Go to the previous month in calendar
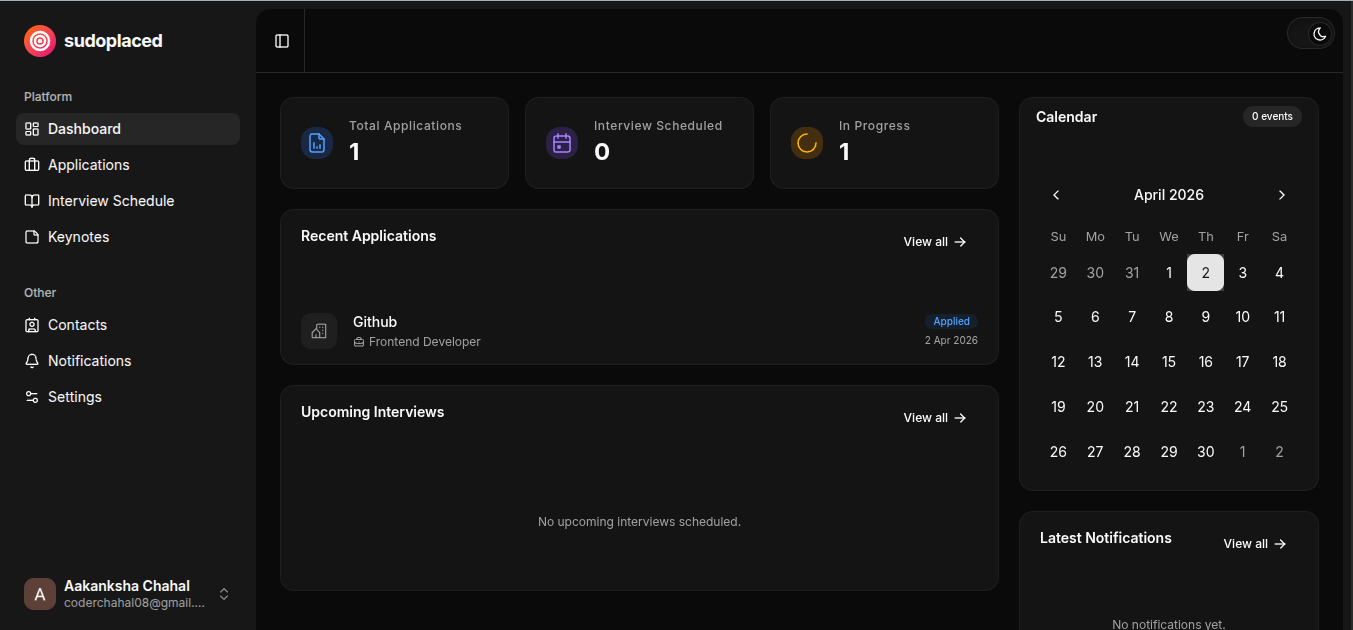Image resolution: width=1353 pixels, height=630 pixels. pos(1056,195)
